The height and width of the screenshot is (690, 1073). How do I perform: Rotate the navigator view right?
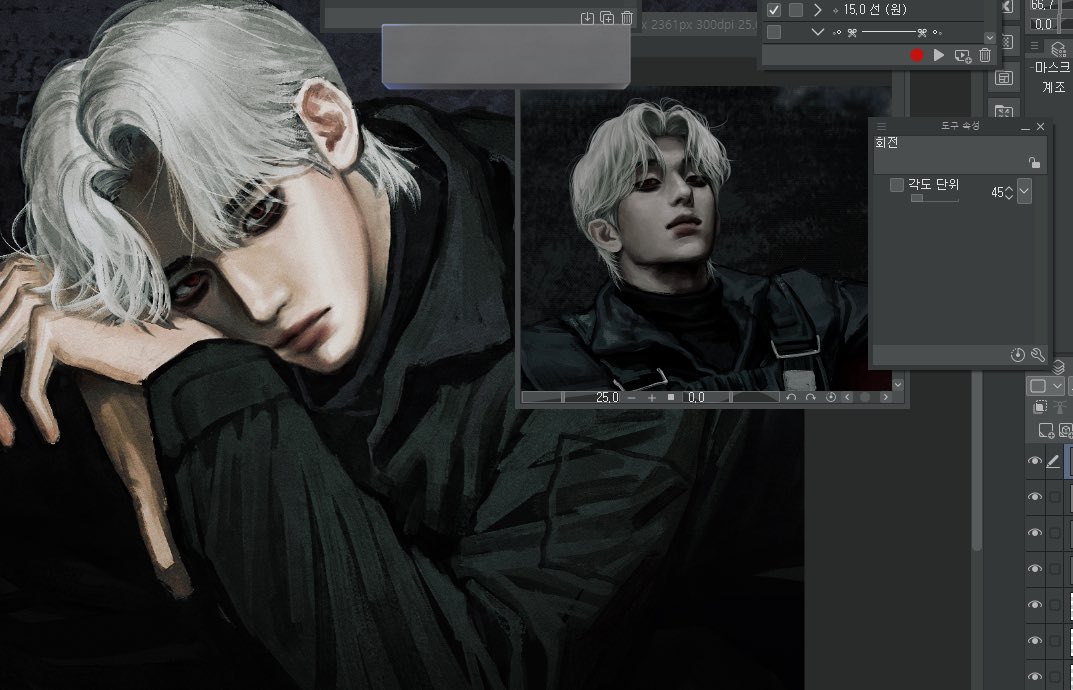coord(811,397)
